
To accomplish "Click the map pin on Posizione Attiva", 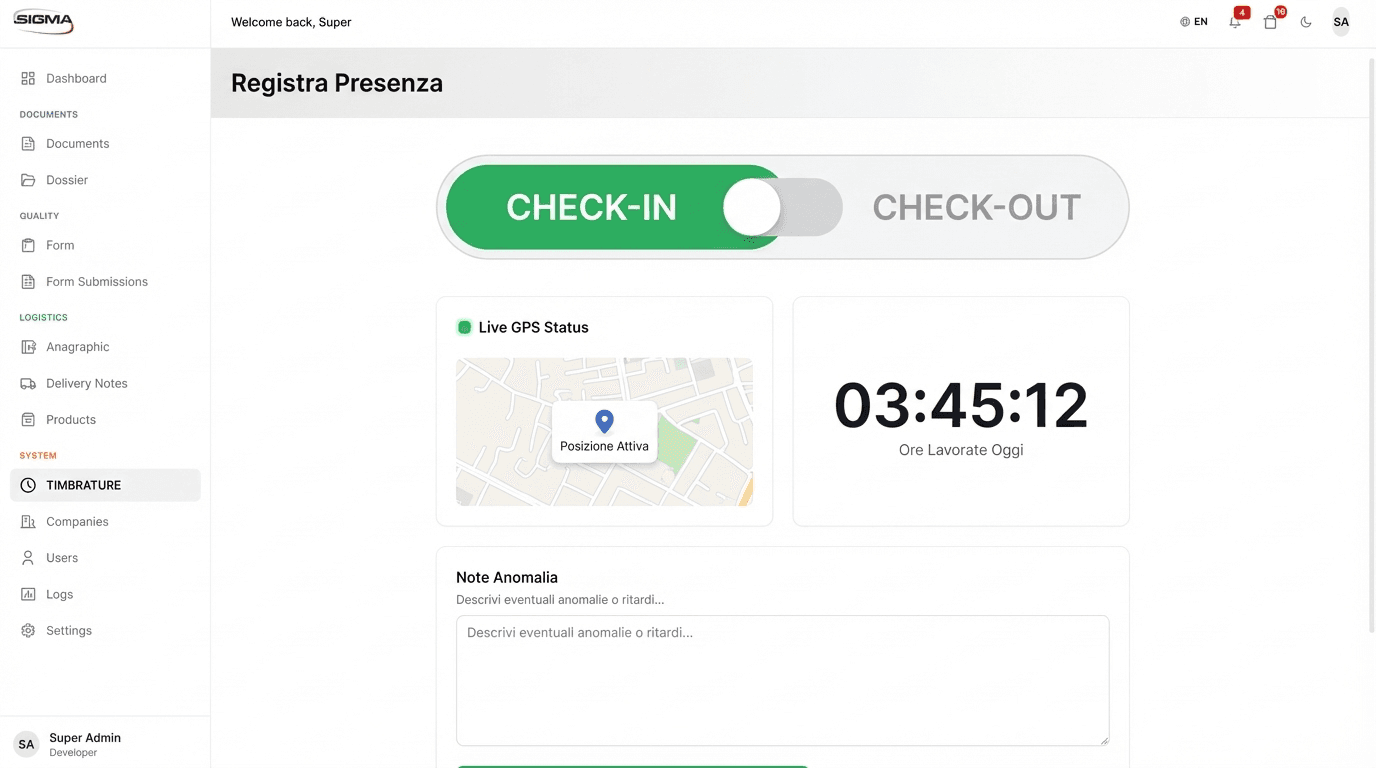I will pos(604,421).
